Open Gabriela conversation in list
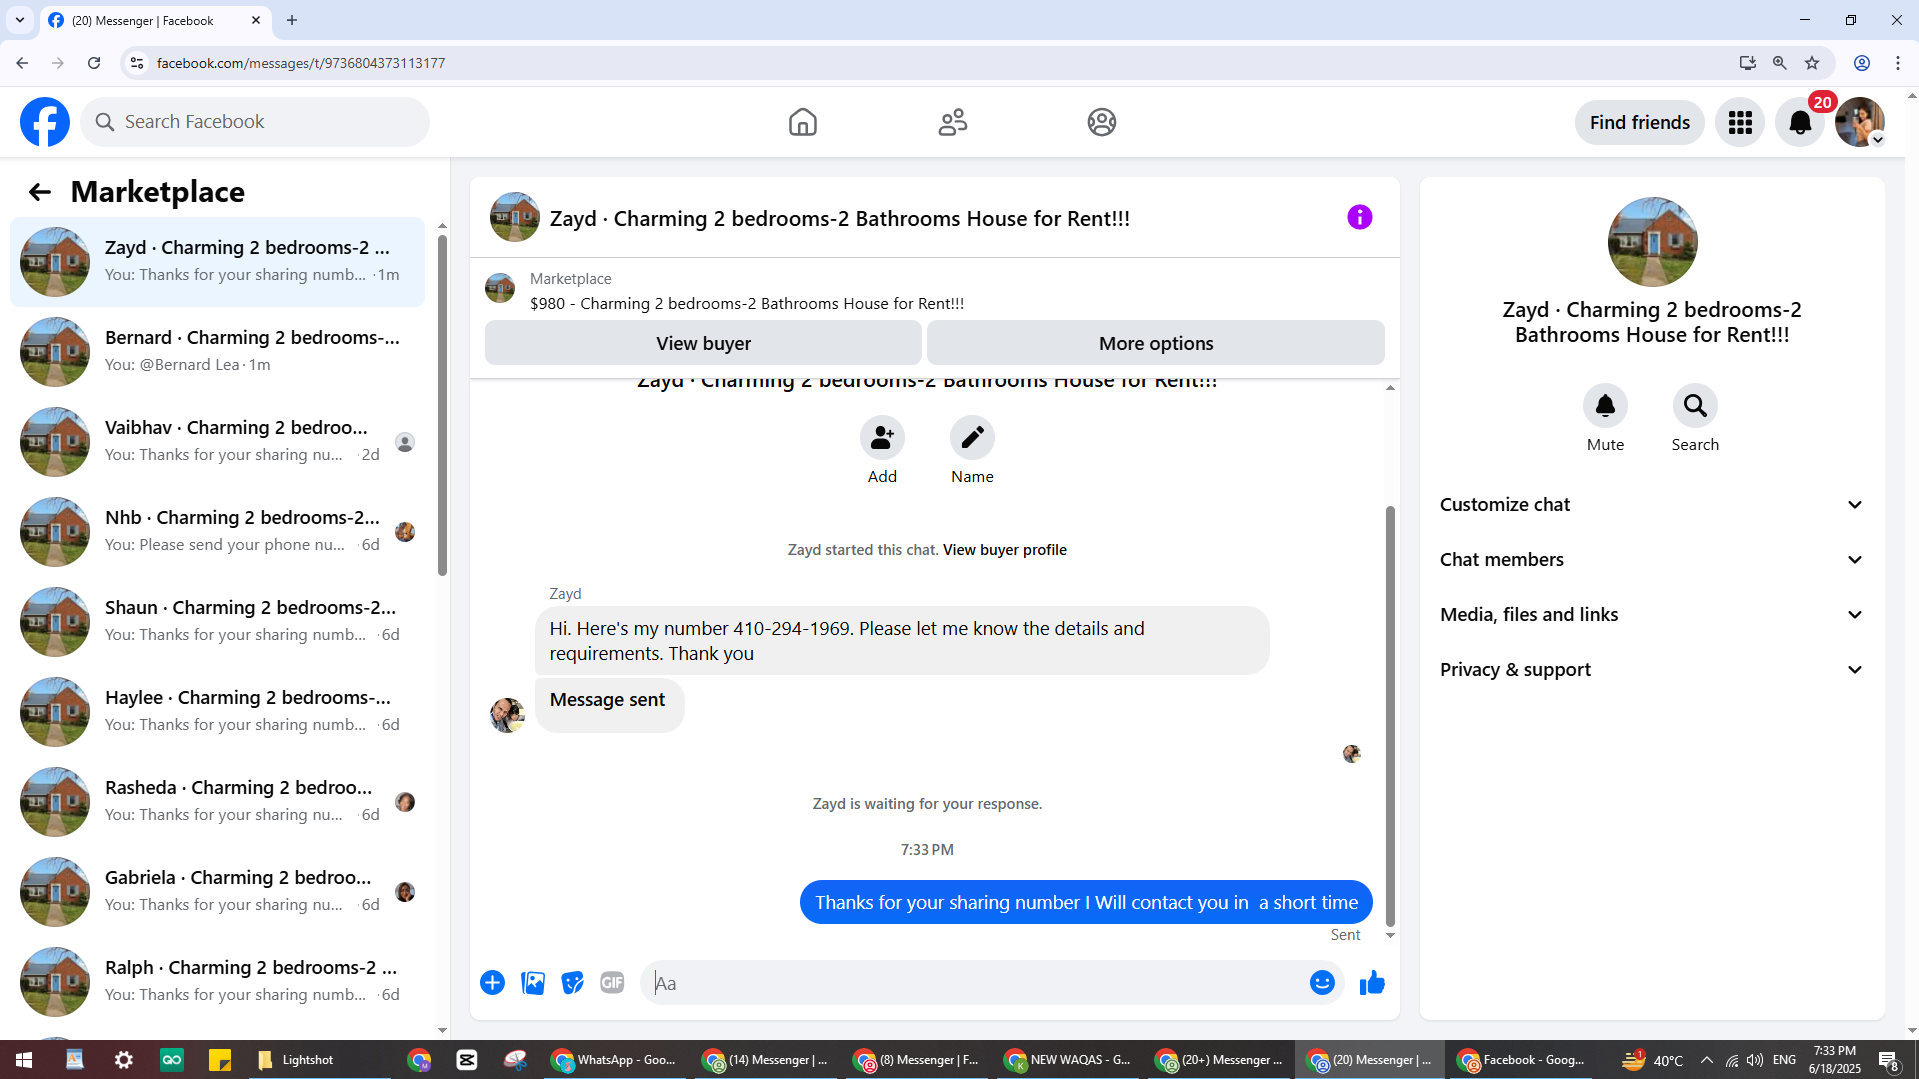Image resolution: width=1919 pixels, height=1079 pixels. (x=217, y=892)
